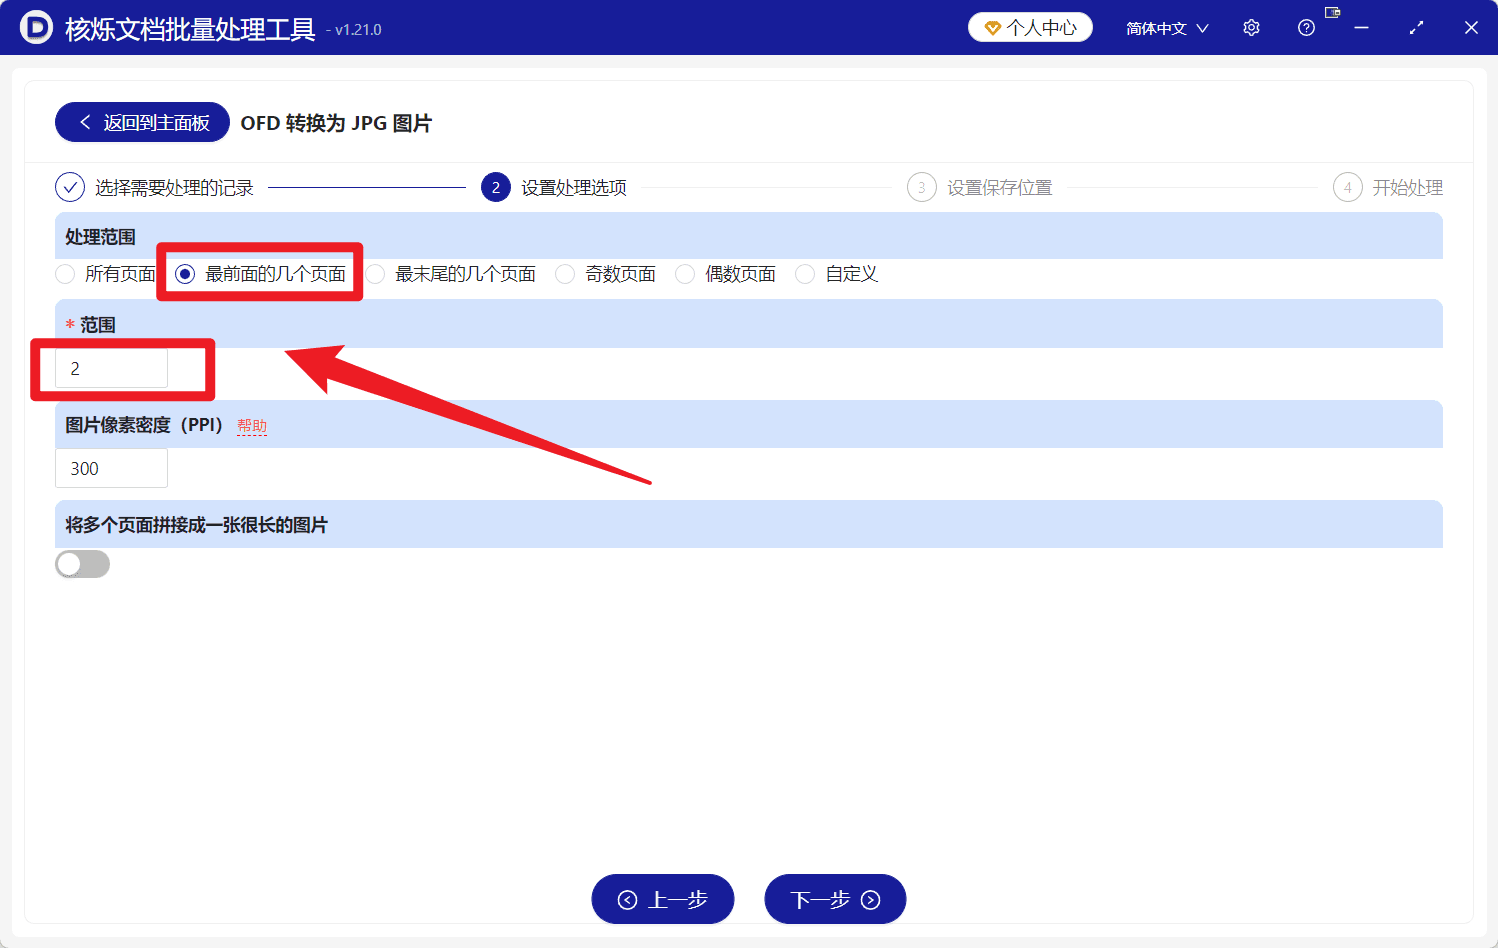The image size is (1498, 948).
Task: Click the gold VIP badge icon on 个人中心
Action: [993, 27]
